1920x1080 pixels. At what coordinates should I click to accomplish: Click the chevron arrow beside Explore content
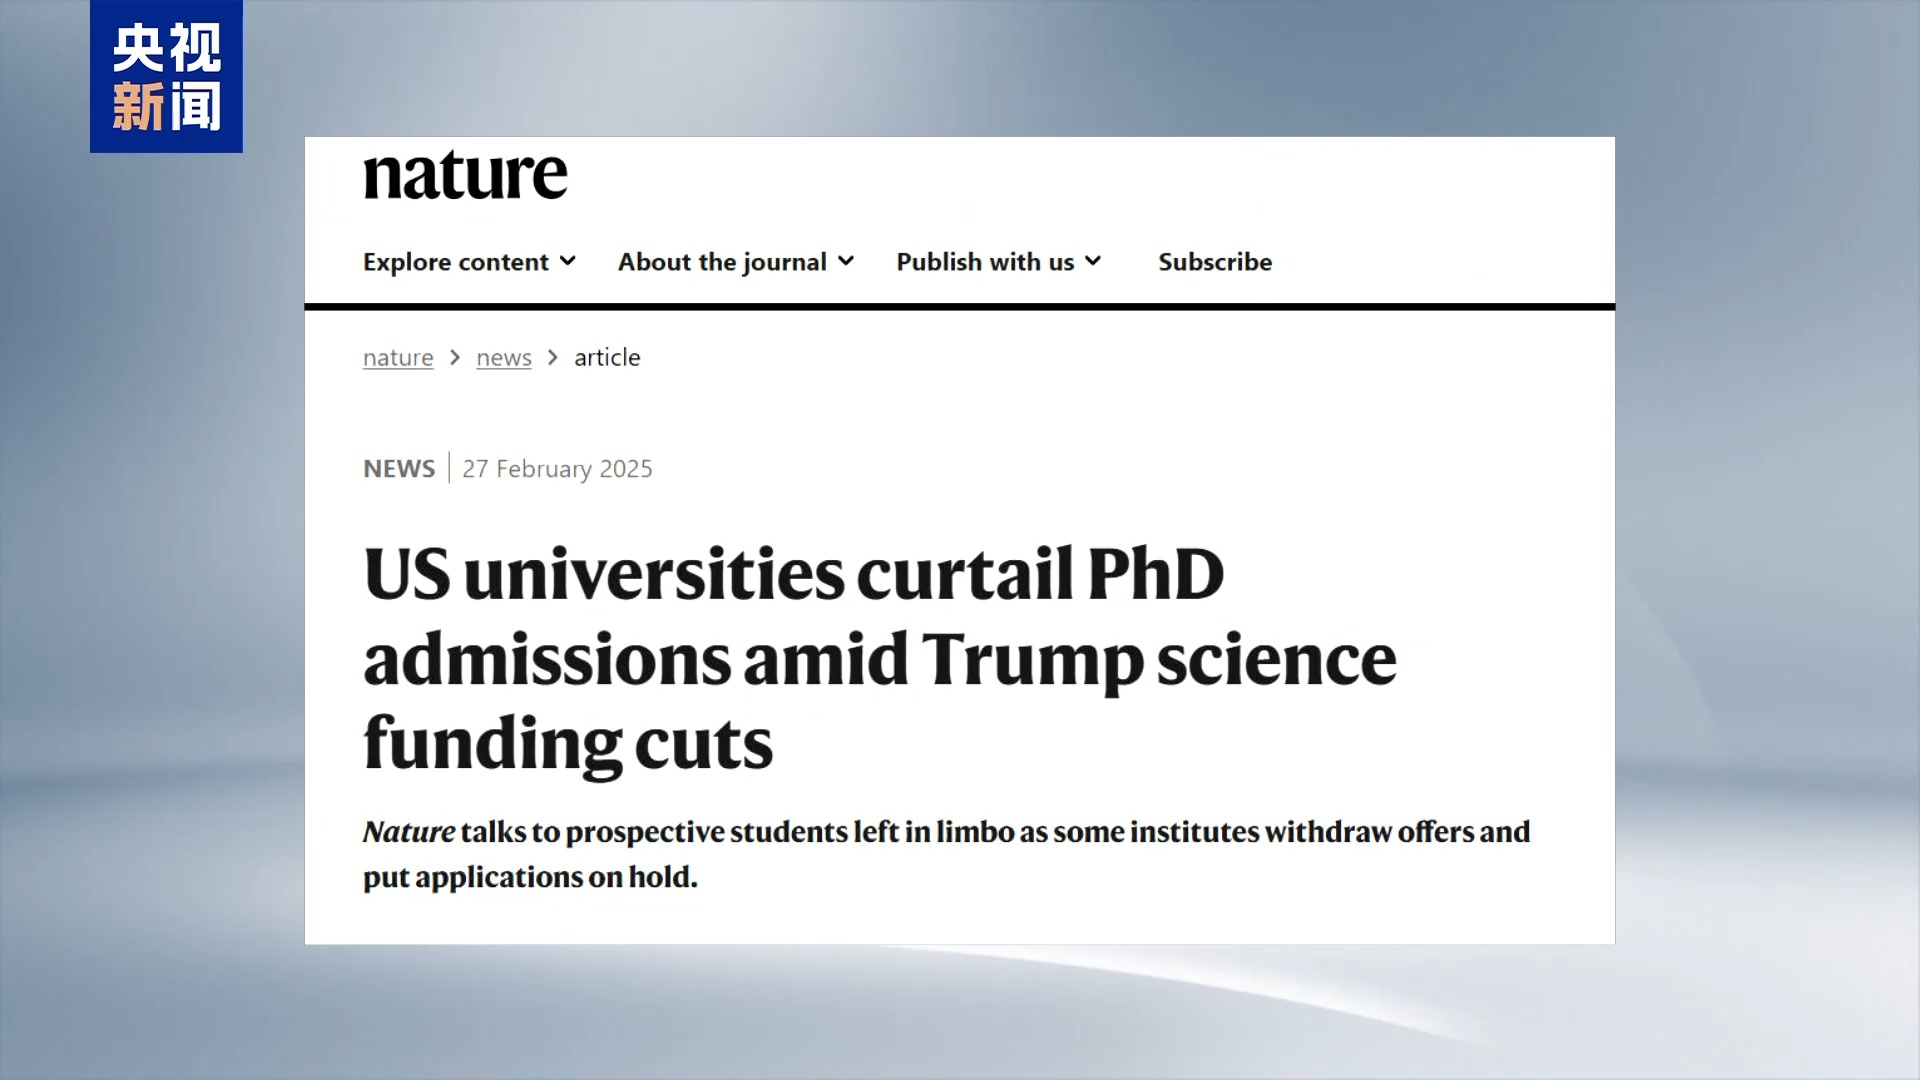tap(568, 261)
